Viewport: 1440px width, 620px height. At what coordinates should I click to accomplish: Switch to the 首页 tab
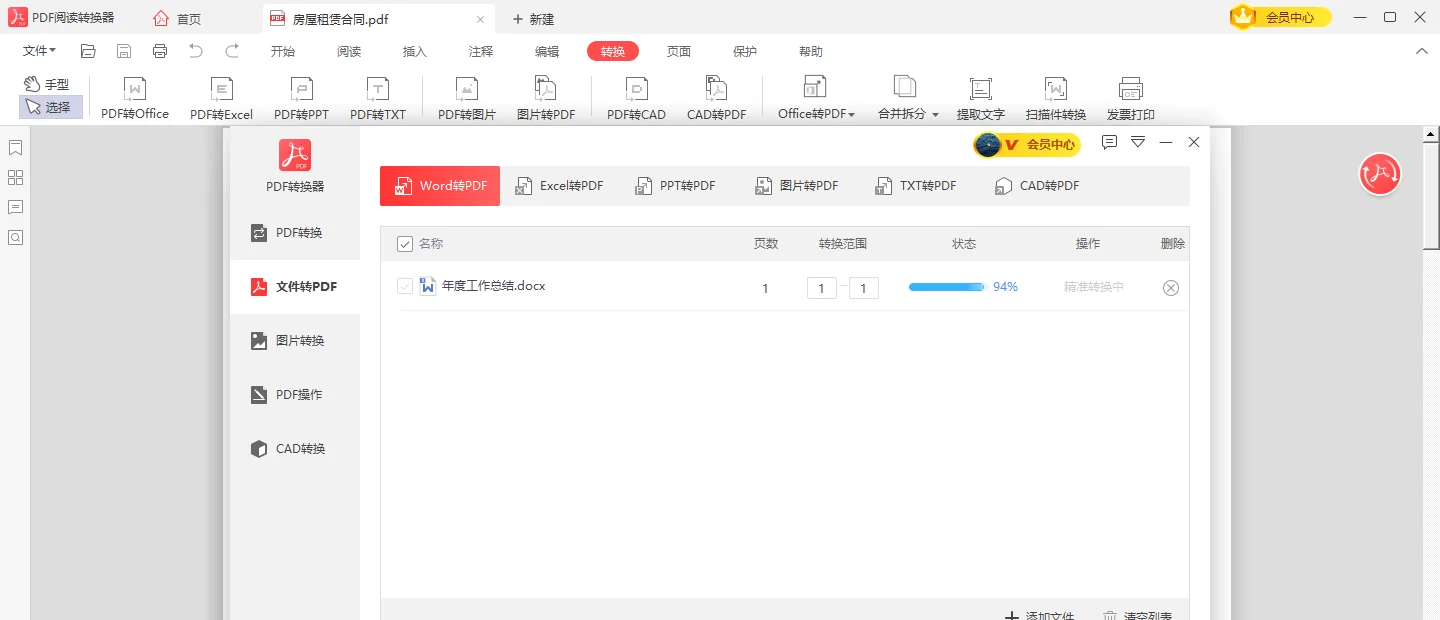[x=177, y=19]
